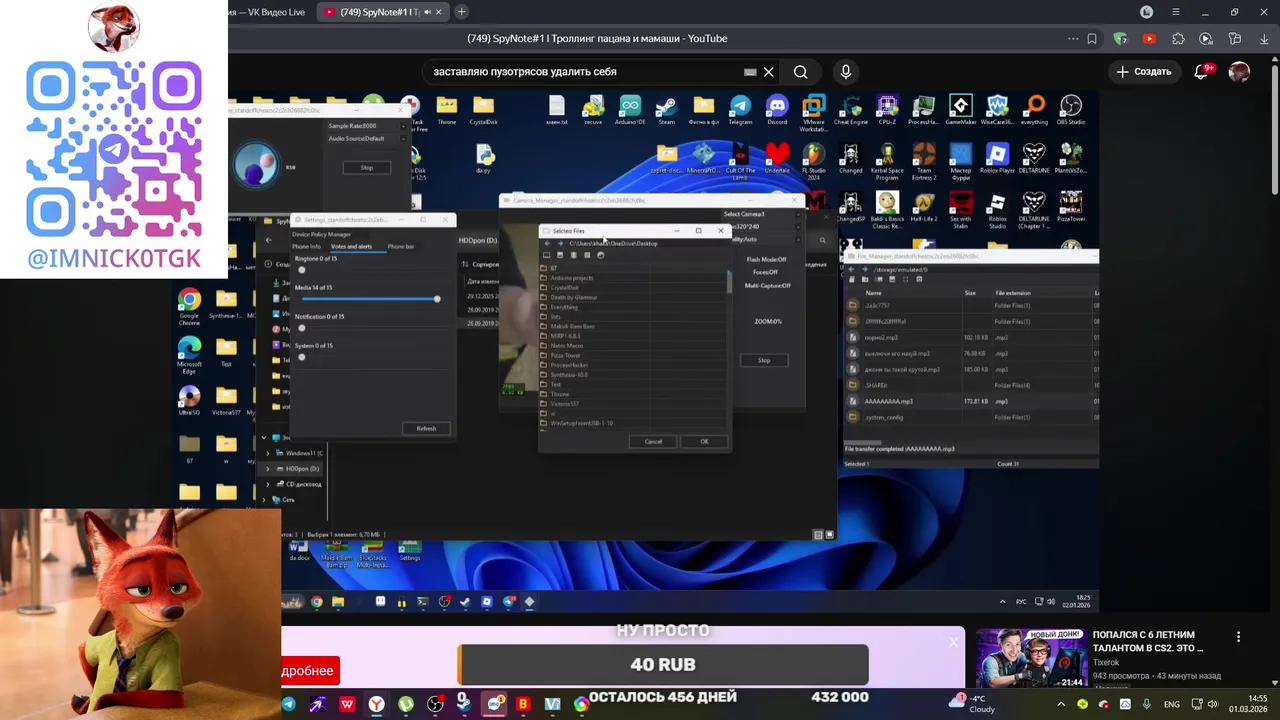This screenshot has width=1280, height=720.
Task: Show hidden system tray icons
Action: 1061,705
